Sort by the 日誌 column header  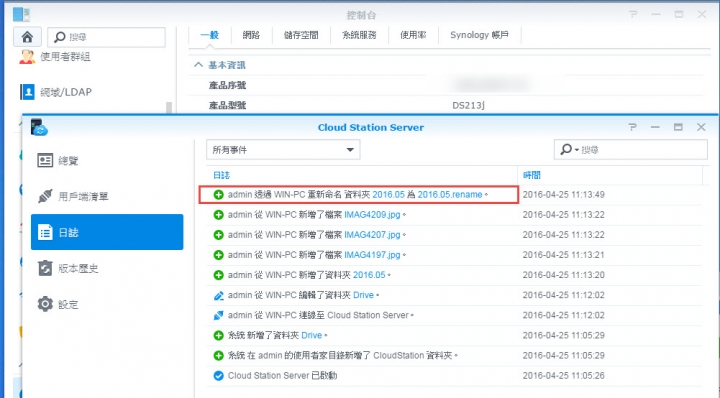tap(221, 175)
